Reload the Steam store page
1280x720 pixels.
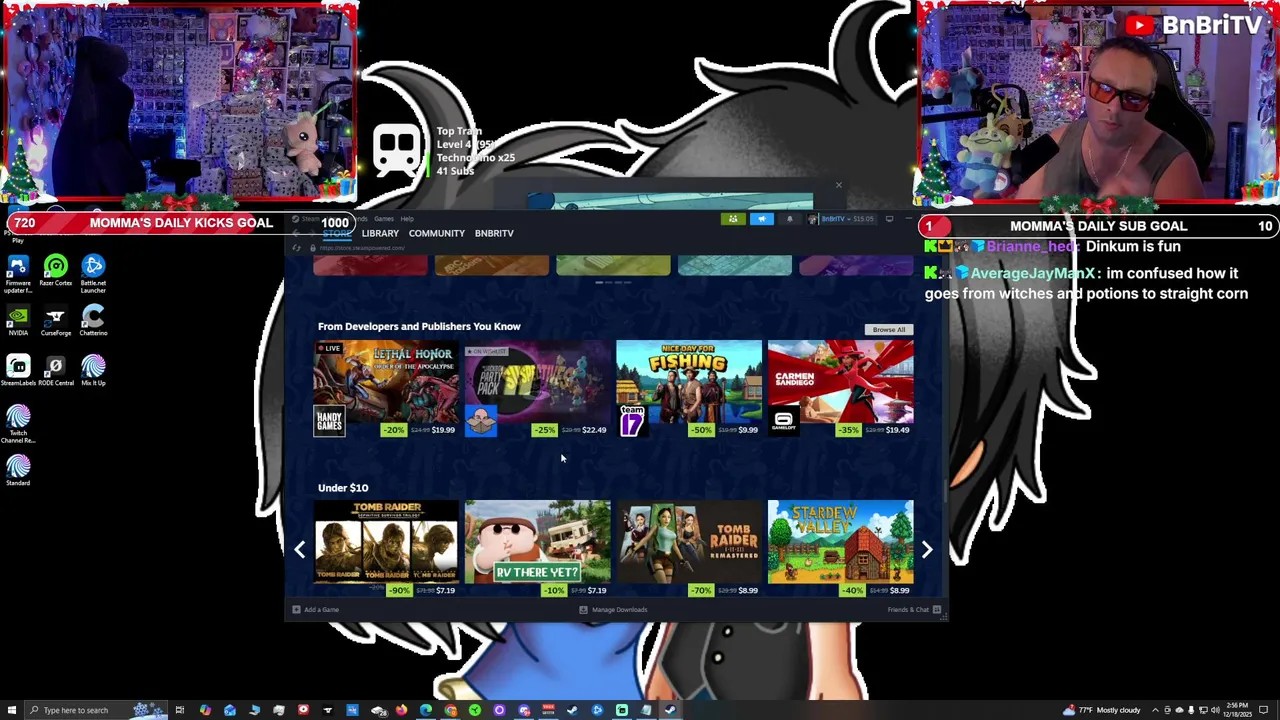(x=297, y=248)
